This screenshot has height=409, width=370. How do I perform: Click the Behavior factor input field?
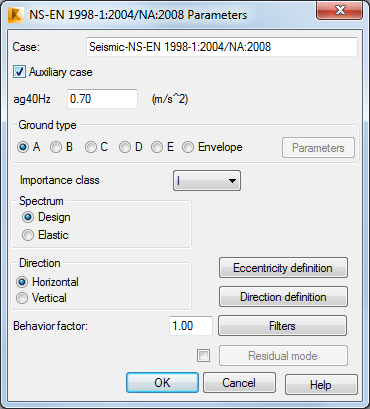point(191,326)
